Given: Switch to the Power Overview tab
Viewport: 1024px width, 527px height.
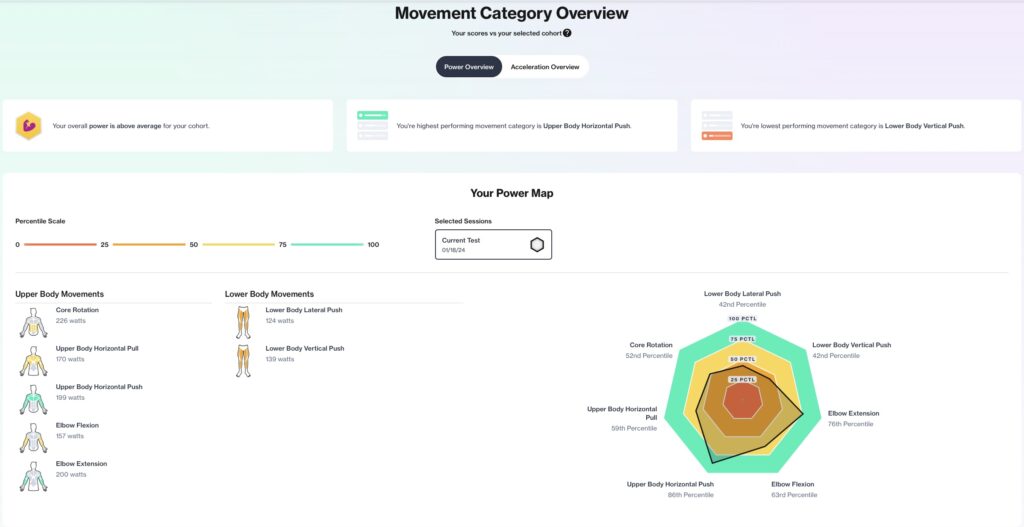Looking at the screenshot, I should coord(469,67).
